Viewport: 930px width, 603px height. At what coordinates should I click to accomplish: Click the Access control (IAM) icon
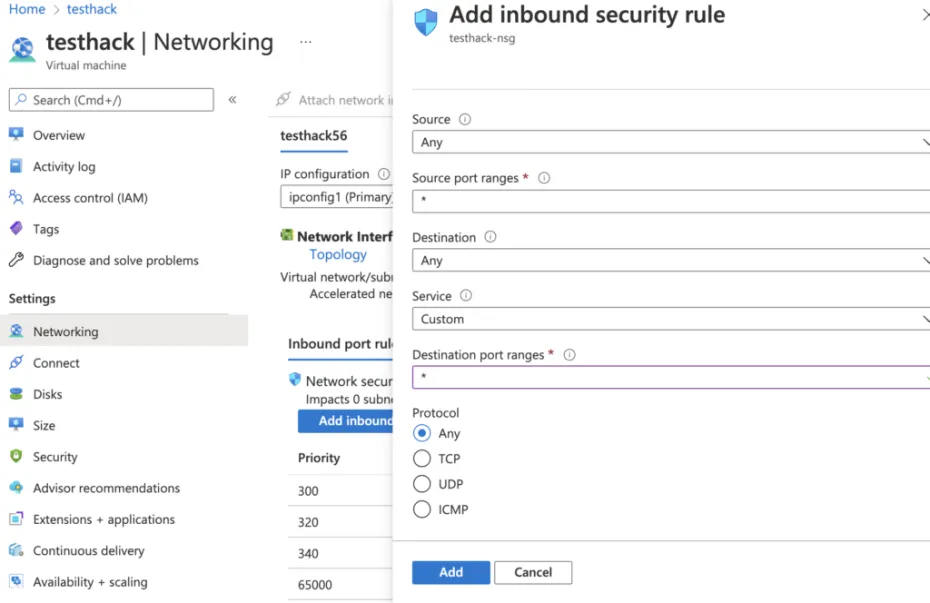16,197
